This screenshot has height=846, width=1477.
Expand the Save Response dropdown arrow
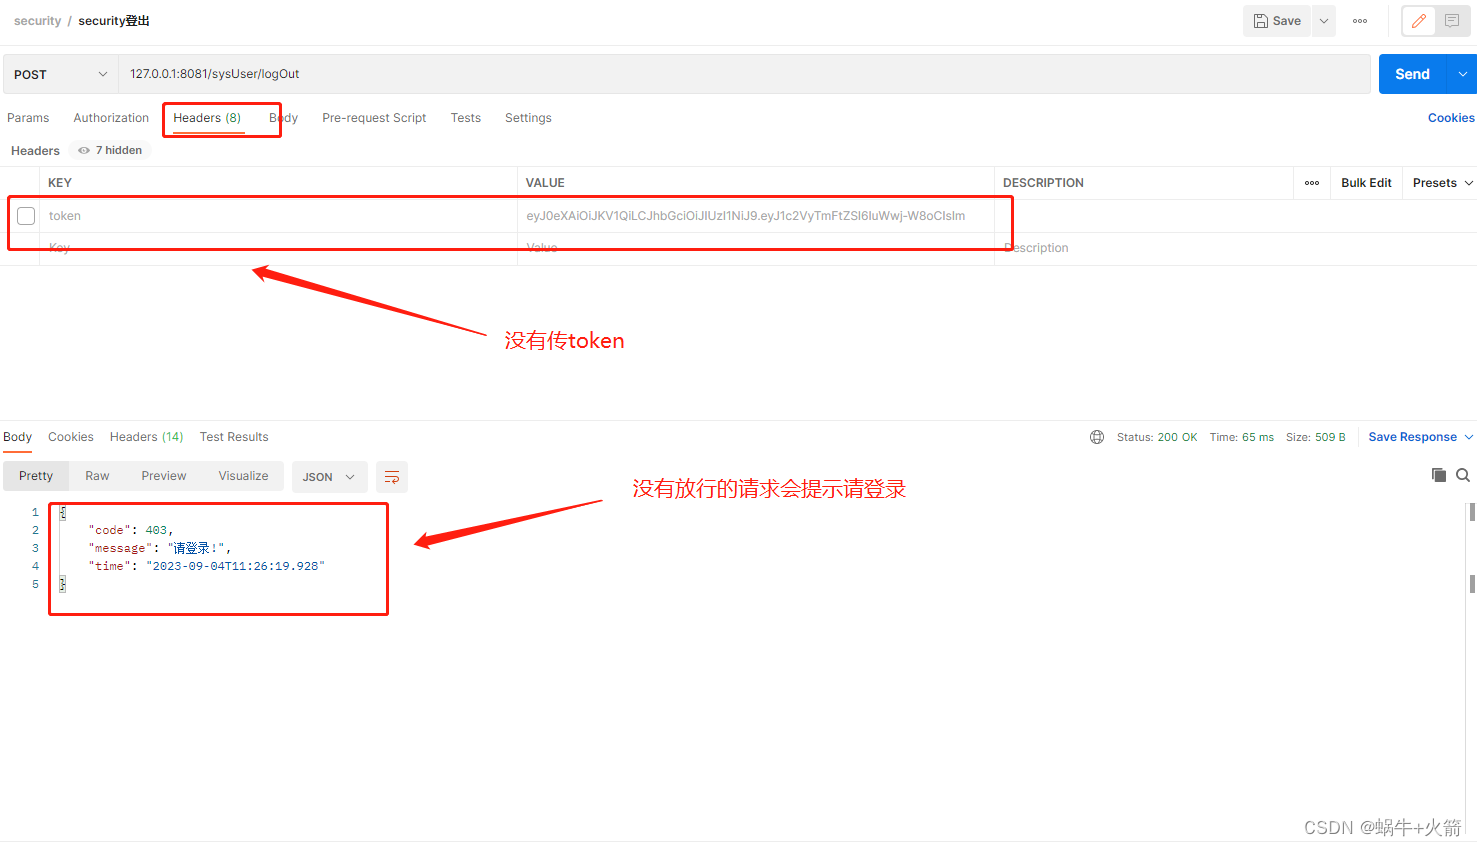pyautogui.click(x=1469, y=437)
